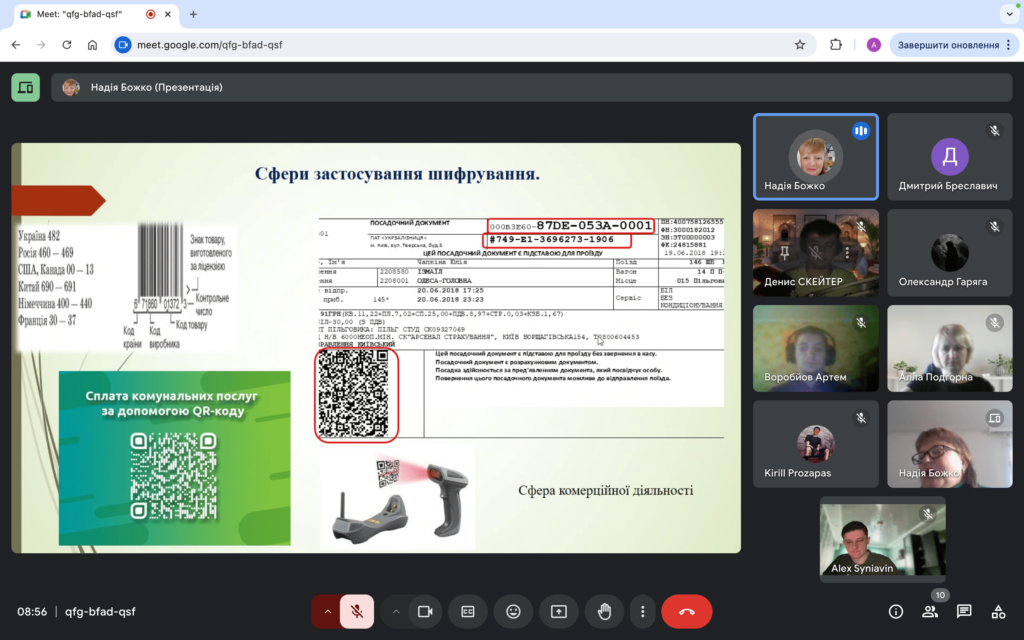Screen dimensions: 1024x640
Task: Start presenting your screen
Action: [559, 612]
